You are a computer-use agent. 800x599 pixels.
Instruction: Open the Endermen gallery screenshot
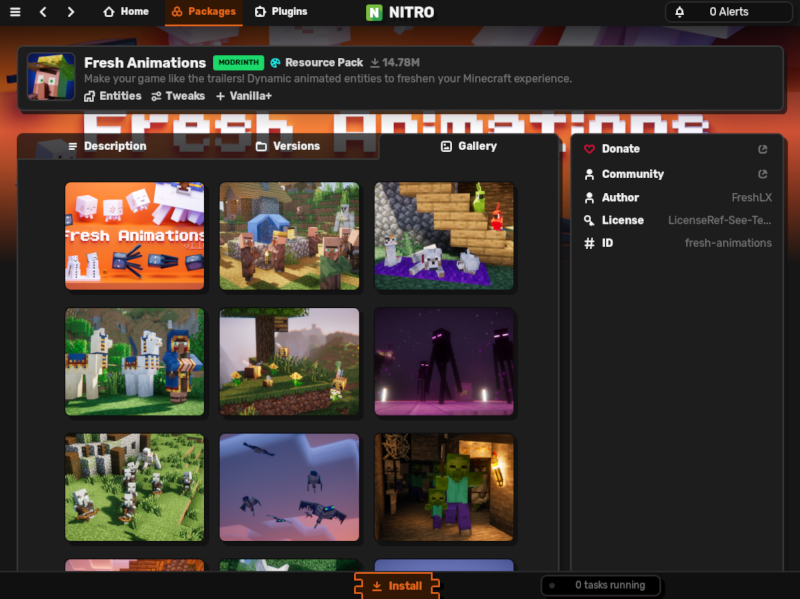click(444, 361)
